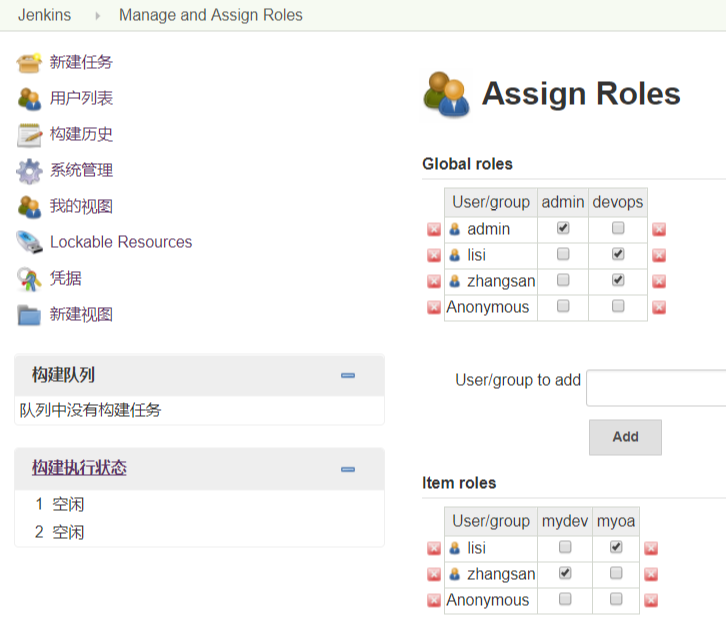Open the 新建视图 sidebar link
The image size is (726, 623).
point(81,314)
